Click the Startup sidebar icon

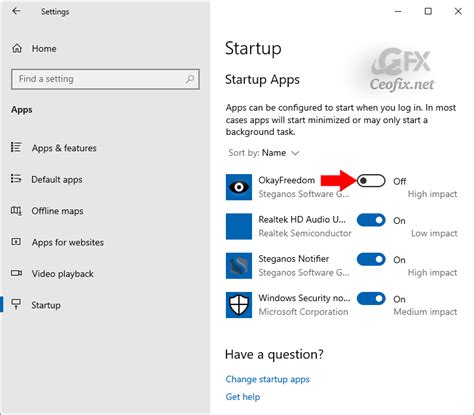point(16,304)
